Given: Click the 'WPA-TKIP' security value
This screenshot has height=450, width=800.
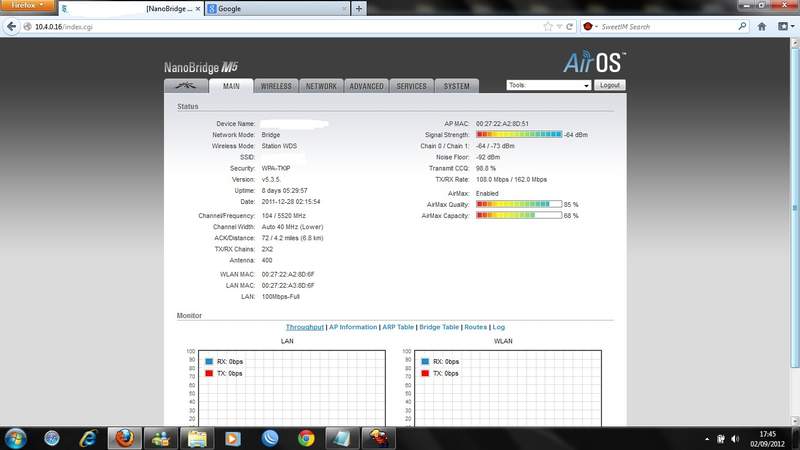Looking at the screenshot, I should point(276,168).
